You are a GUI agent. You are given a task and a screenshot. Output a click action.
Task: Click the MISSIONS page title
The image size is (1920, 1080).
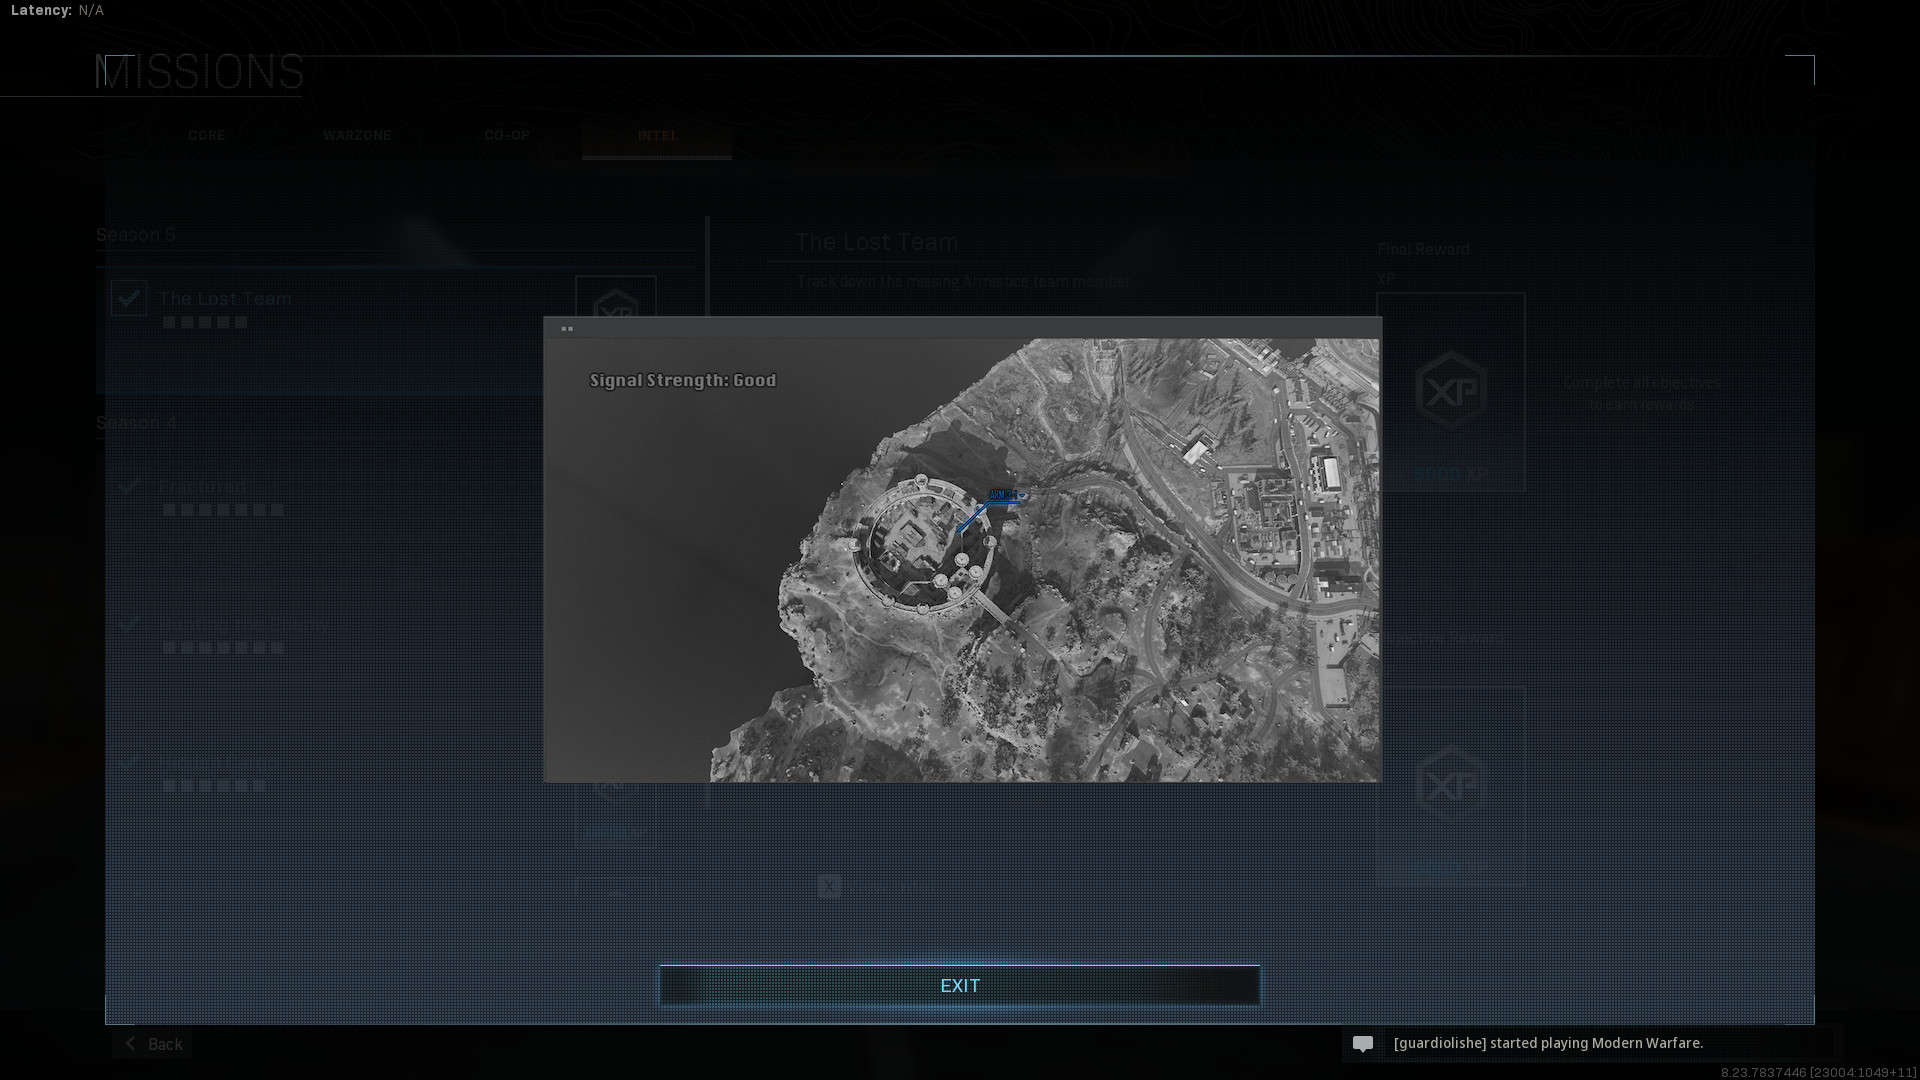[199, 72]
